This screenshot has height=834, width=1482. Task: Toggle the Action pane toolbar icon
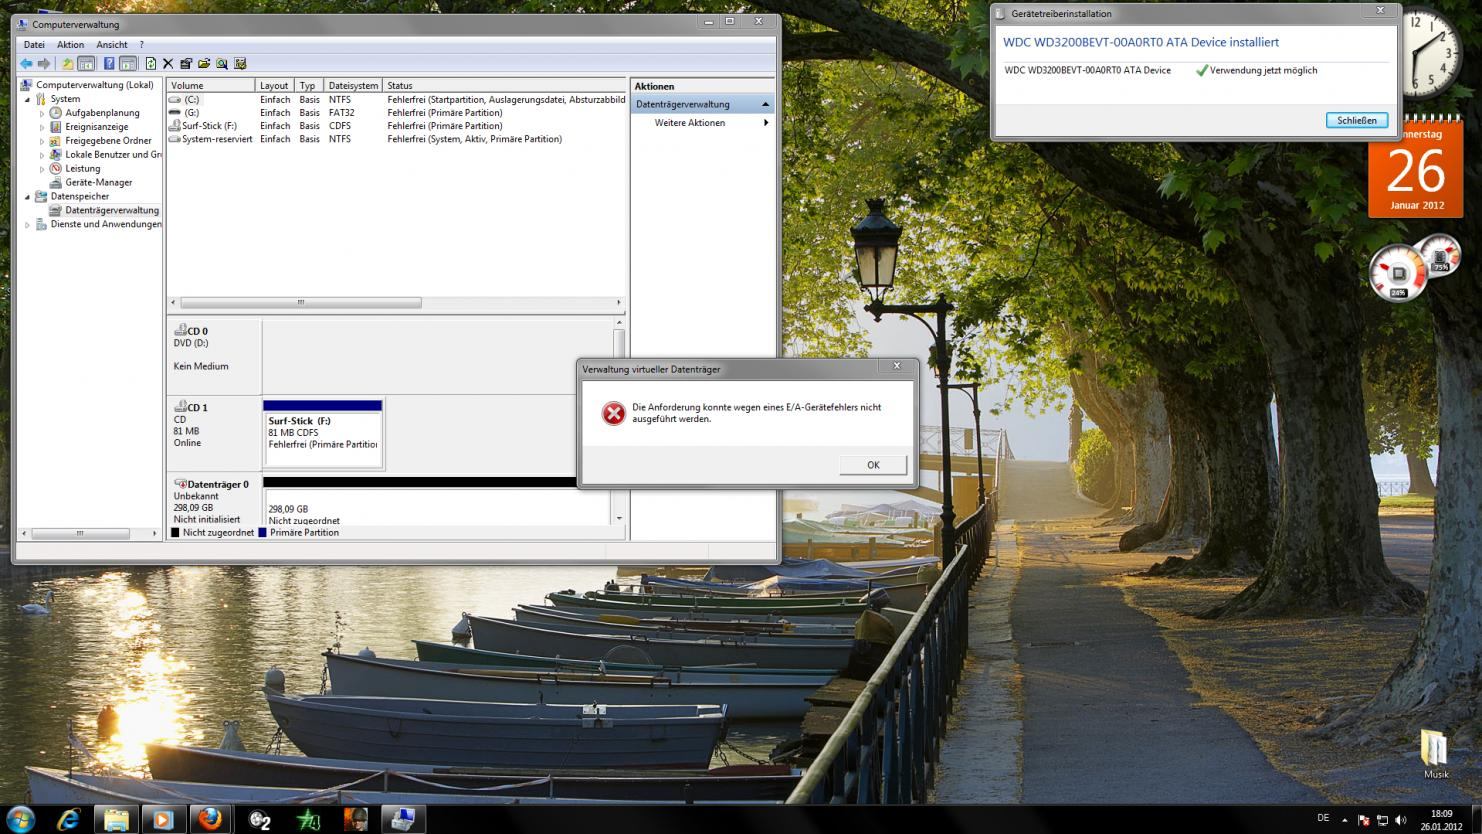128,64
